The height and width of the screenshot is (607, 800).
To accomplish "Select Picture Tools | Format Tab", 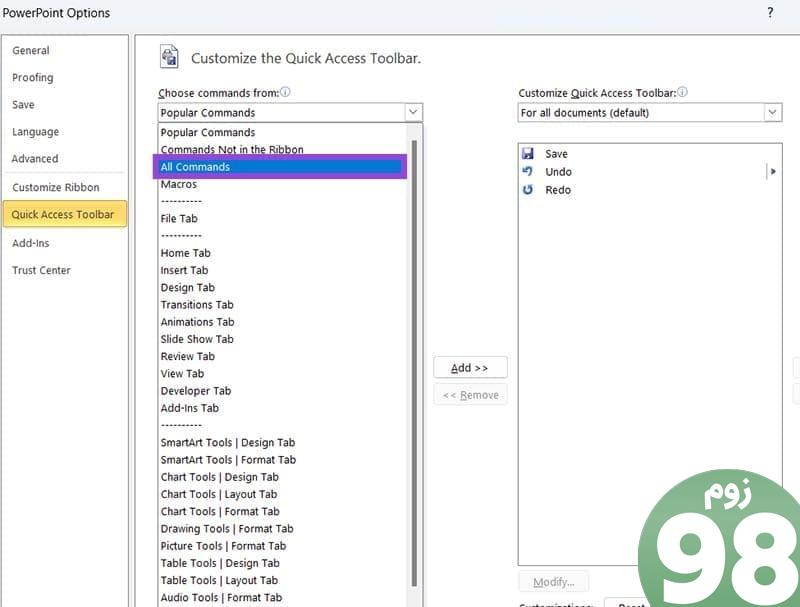I will (283, 546).
